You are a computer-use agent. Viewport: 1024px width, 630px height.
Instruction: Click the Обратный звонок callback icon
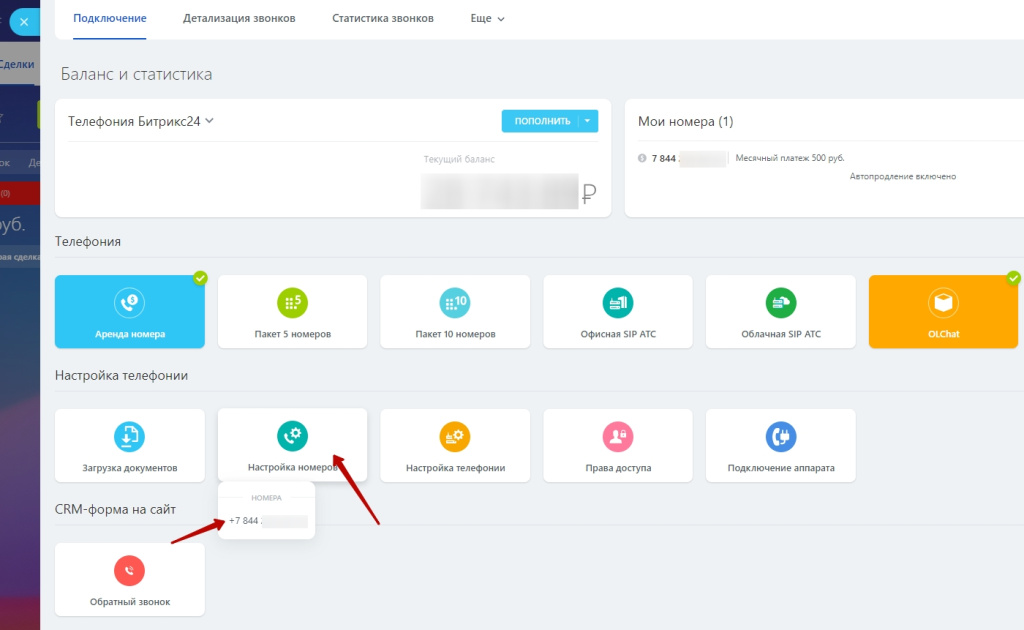(x=130, y=571)
